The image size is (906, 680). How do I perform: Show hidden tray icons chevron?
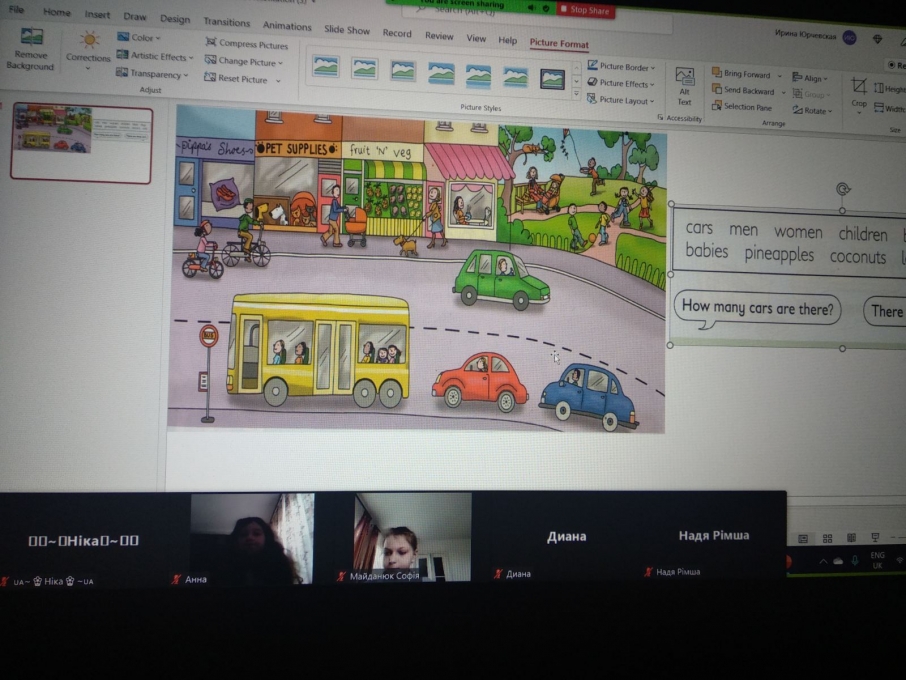click(x=823, y=562)
